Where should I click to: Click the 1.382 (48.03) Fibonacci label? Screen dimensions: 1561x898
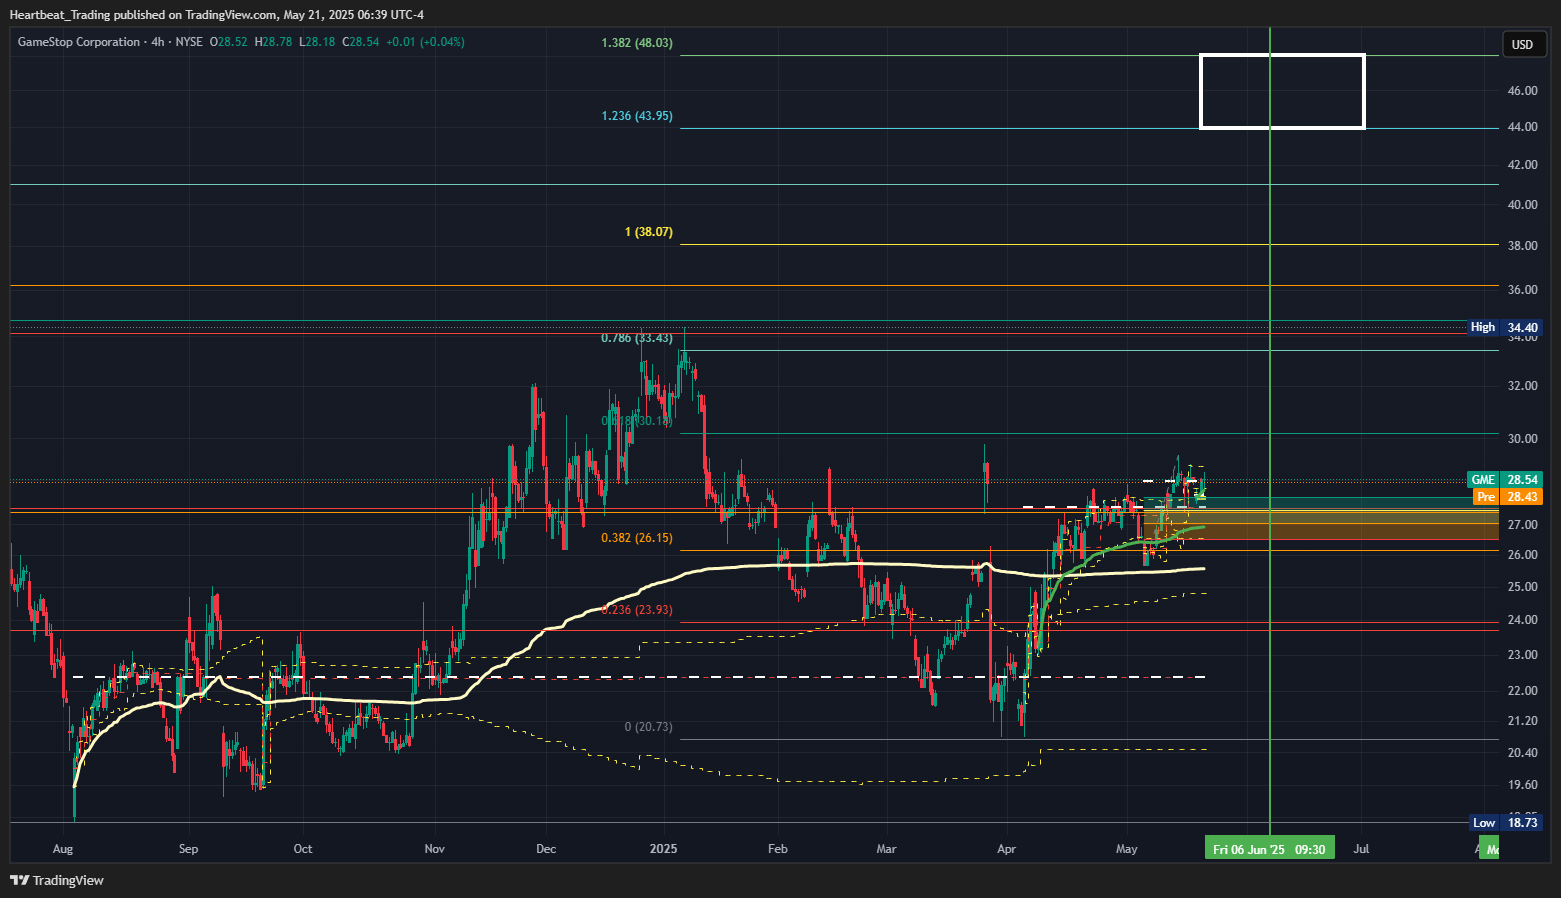637,43
